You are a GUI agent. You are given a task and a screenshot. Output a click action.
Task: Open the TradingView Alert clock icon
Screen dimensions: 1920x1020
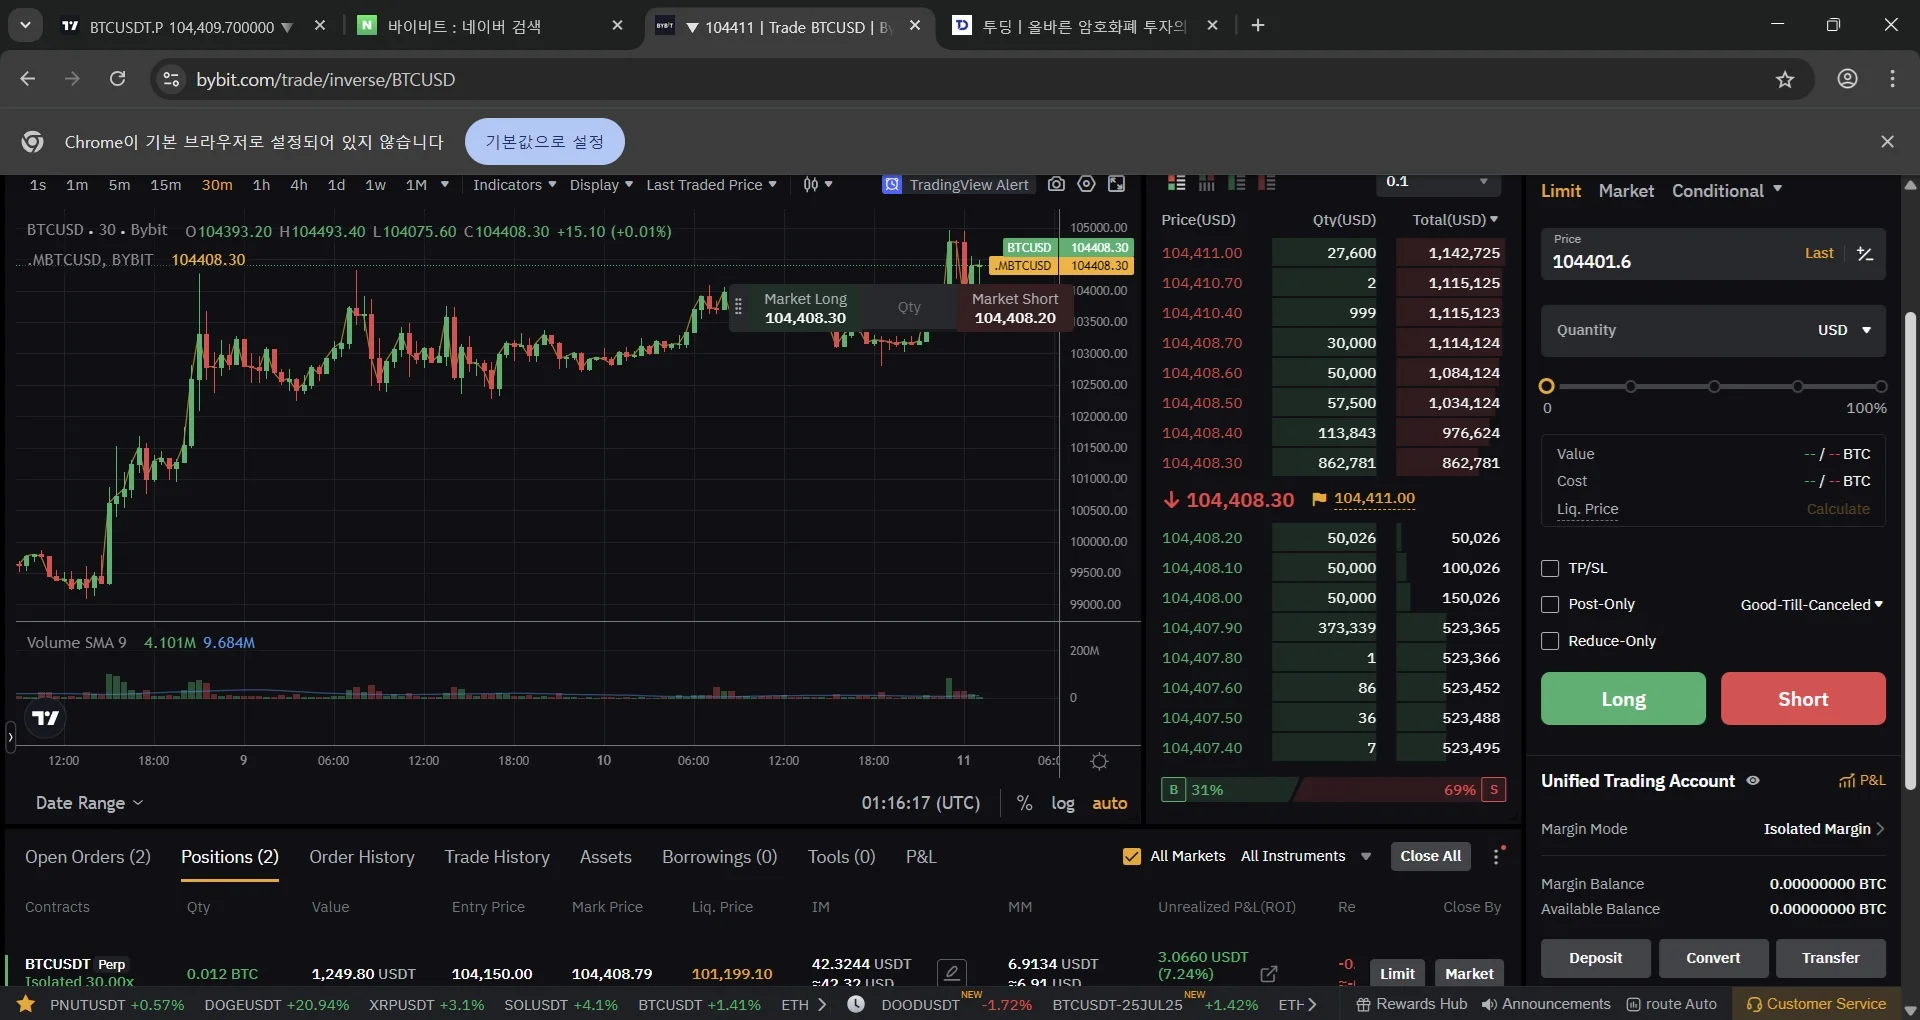click(x=892, y=185)
